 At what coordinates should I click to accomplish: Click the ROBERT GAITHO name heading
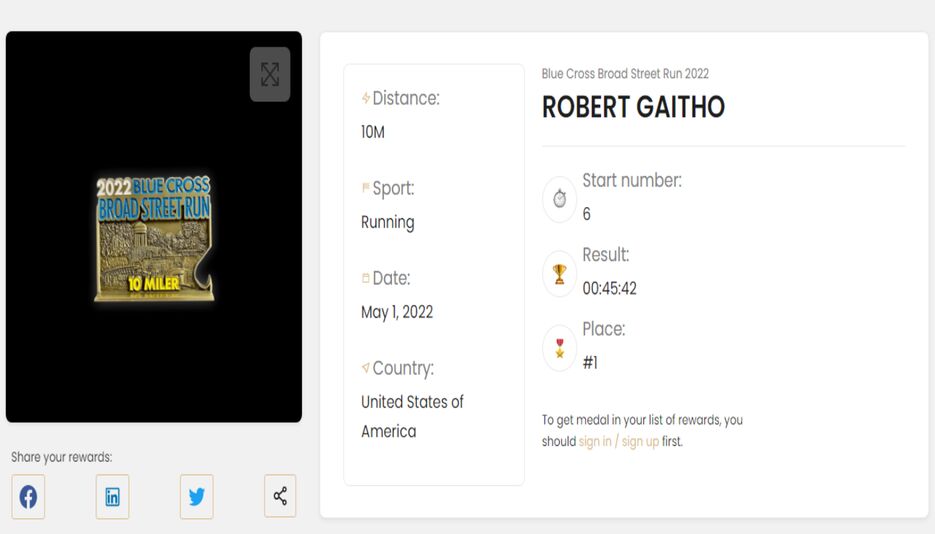point(633,108)
